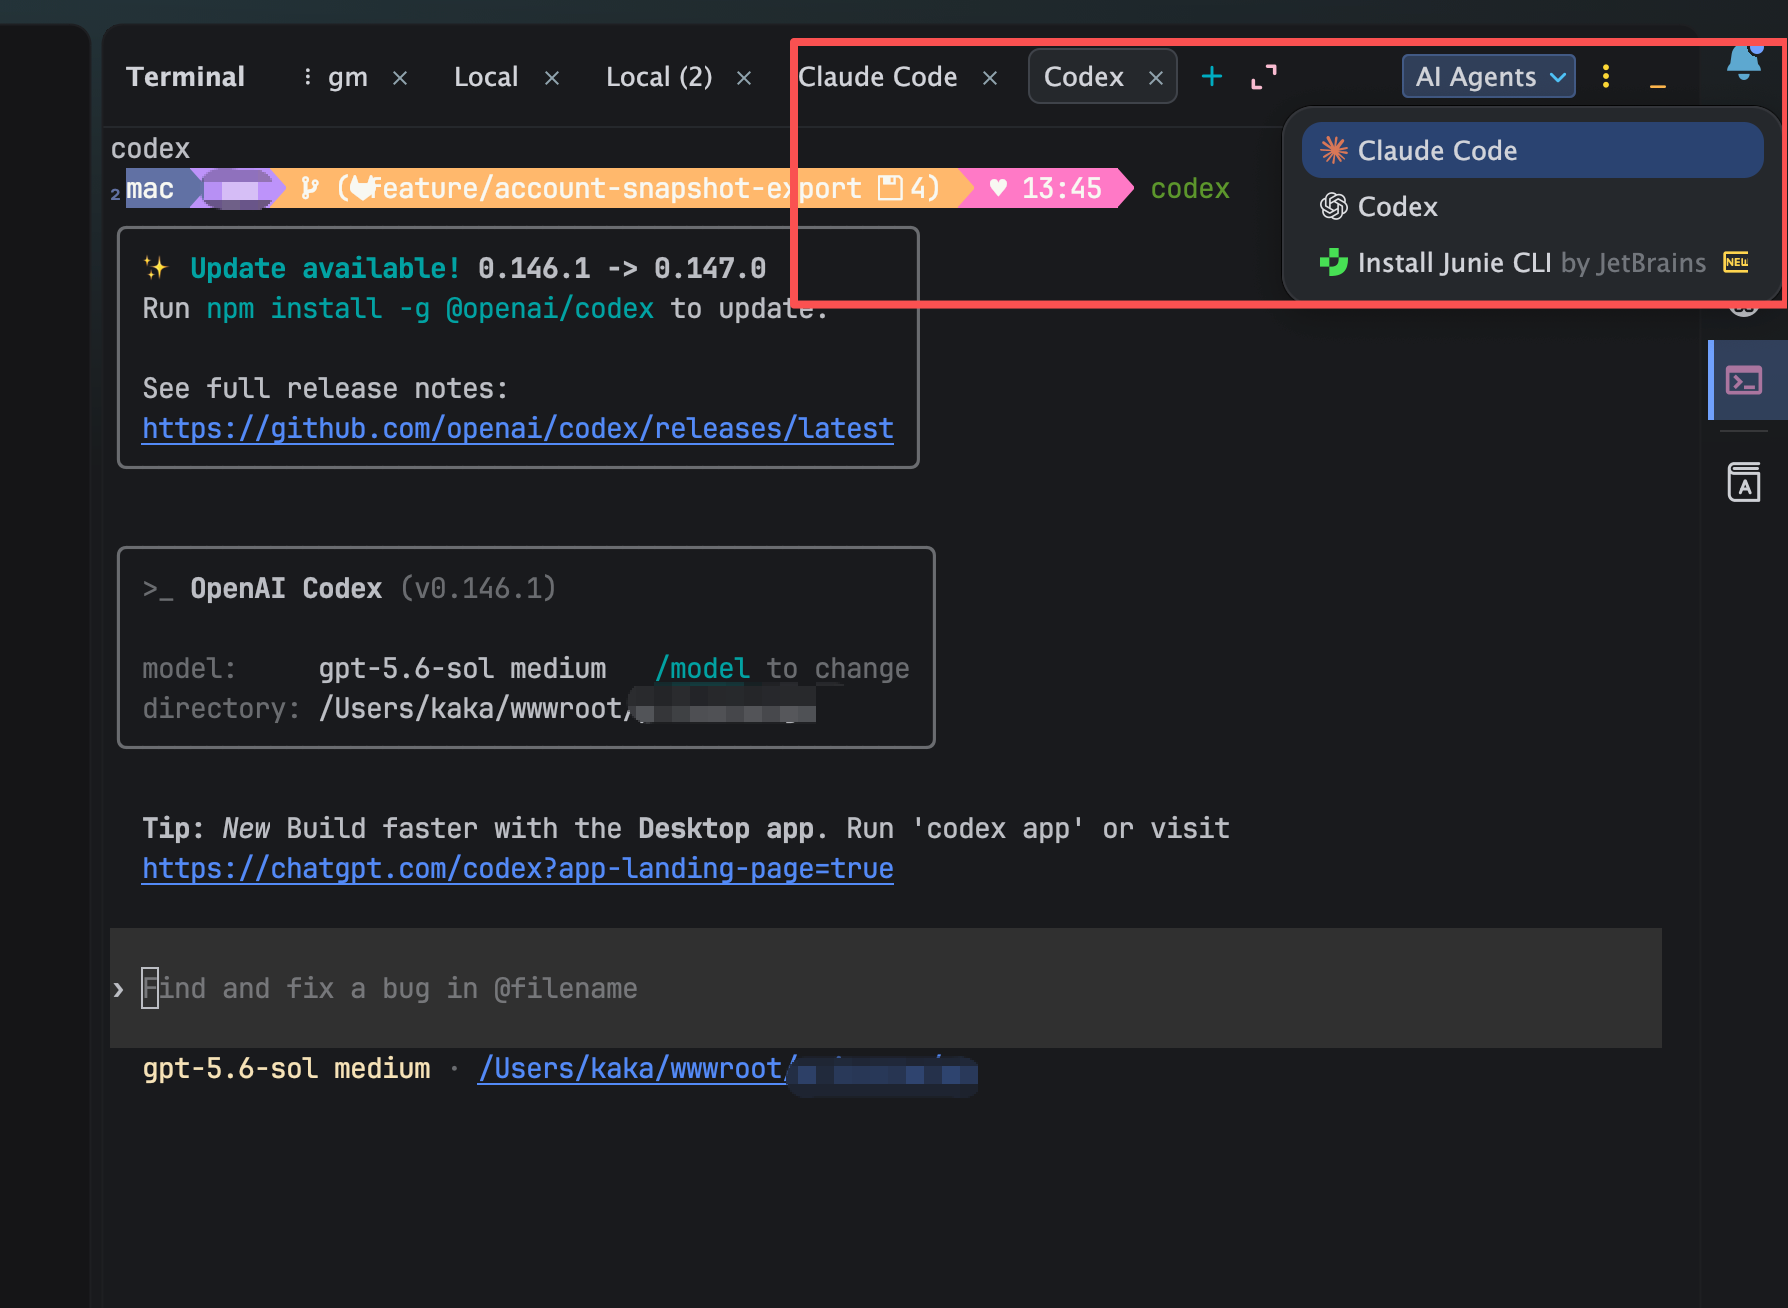Select Terminal tool window sidebar icon

coord(1744,380)
